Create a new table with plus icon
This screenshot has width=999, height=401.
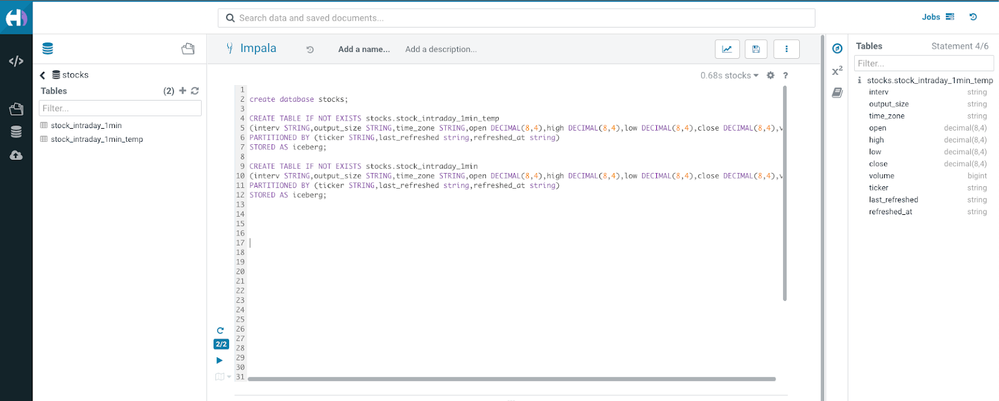click(183, 91)
